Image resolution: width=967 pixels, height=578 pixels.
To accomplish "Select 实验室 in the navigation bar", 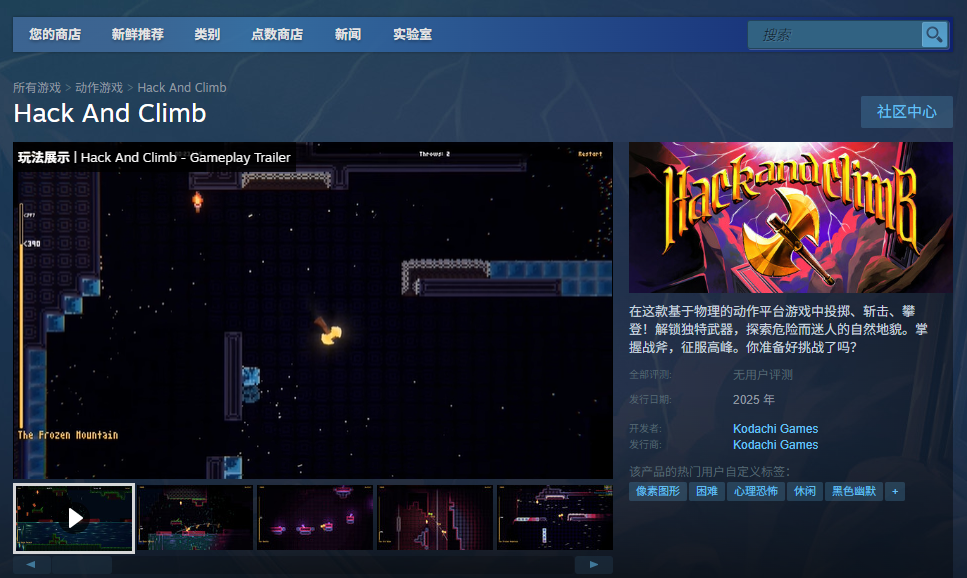I will pos(411,34).
